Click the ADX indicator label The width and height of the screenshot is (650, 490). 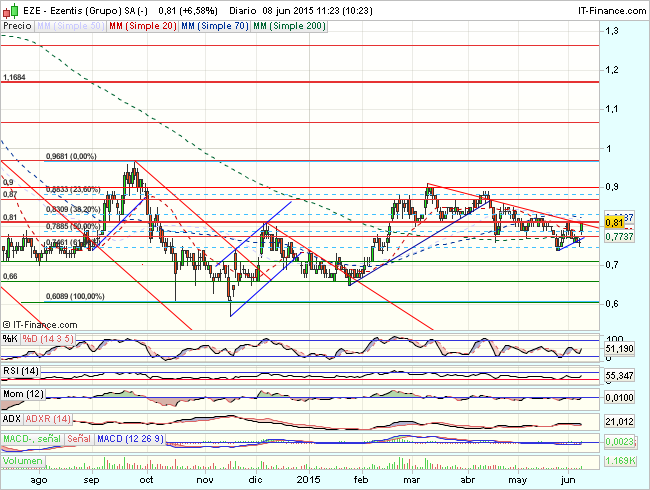[13, 420]
